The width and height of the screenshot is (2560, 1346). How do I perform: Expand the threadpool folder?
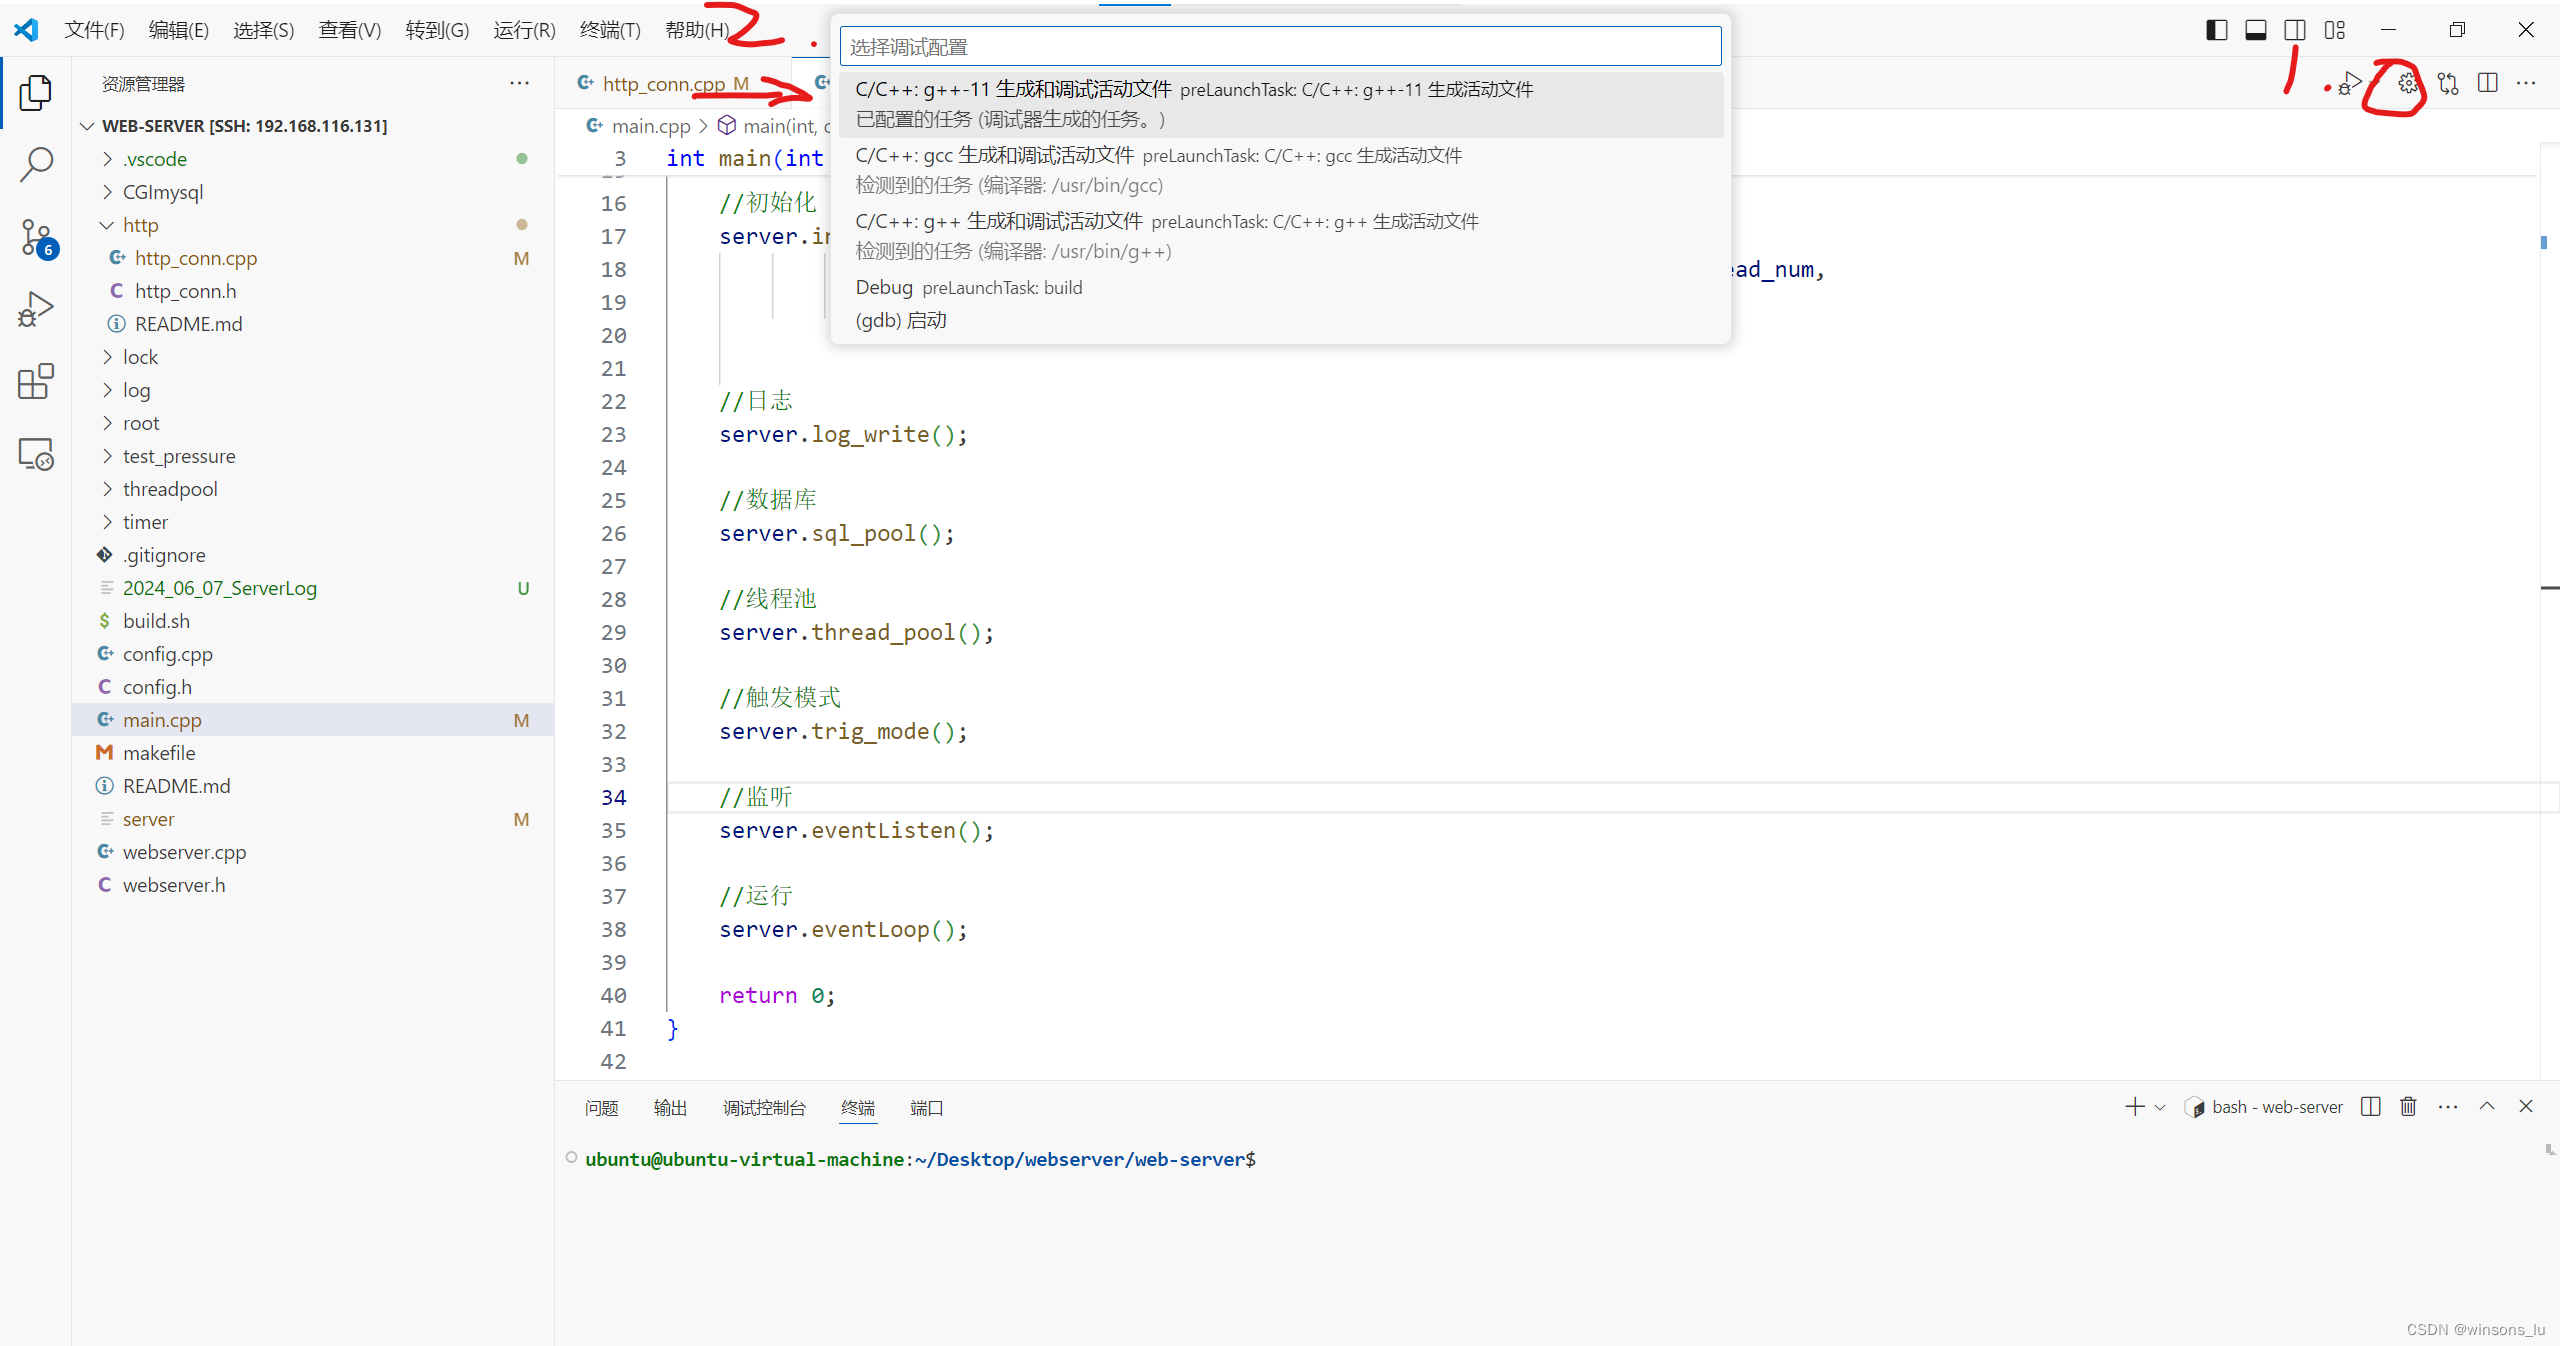[x=170, y=488]
